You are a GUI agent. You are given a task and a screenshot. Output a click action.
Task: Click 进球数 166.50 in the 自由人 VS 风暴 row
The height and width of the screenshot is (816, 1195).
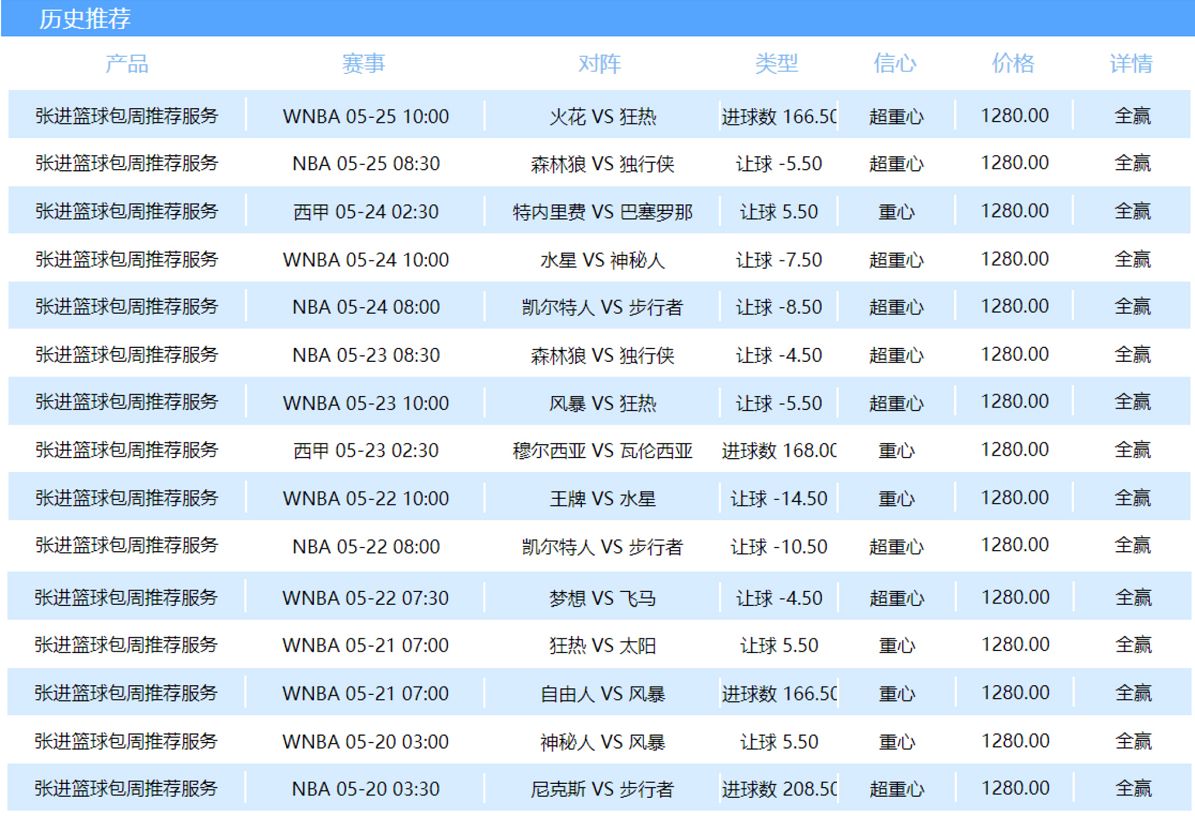point(779,693)
